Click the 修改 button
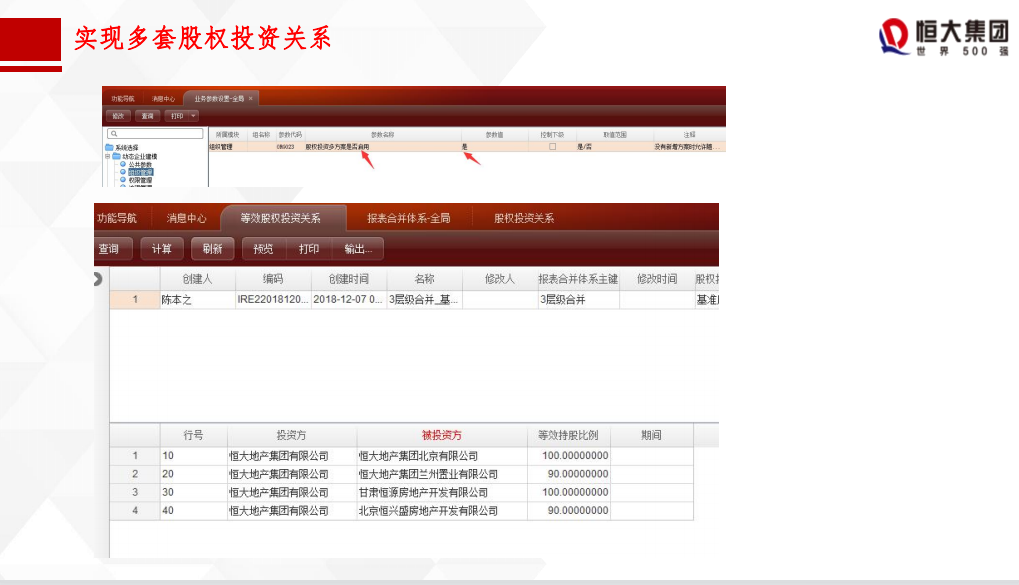This screenshot has height=585, width=1019. [x=118, y=116]
